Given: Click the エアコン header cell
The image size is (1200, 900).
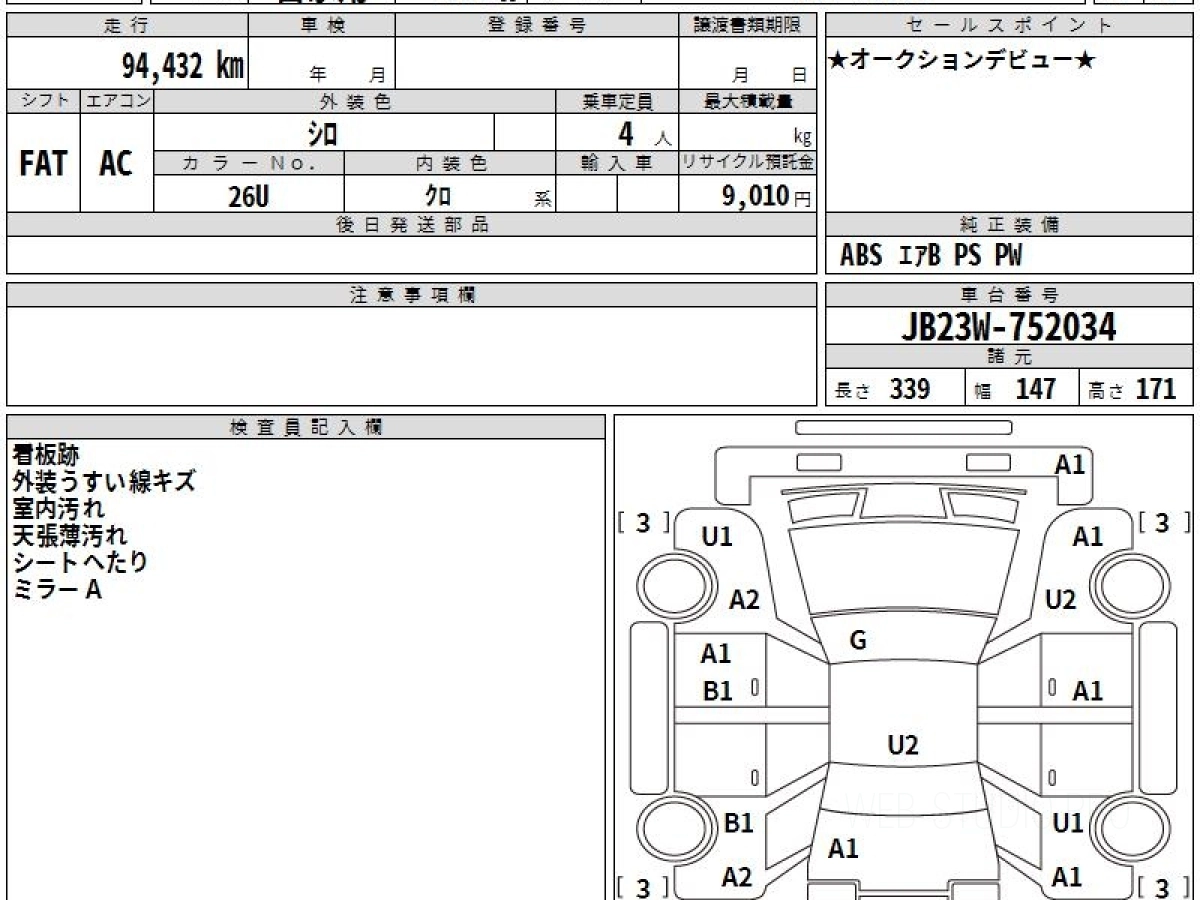Looking at the screenshot, I should tap(117, 101).
